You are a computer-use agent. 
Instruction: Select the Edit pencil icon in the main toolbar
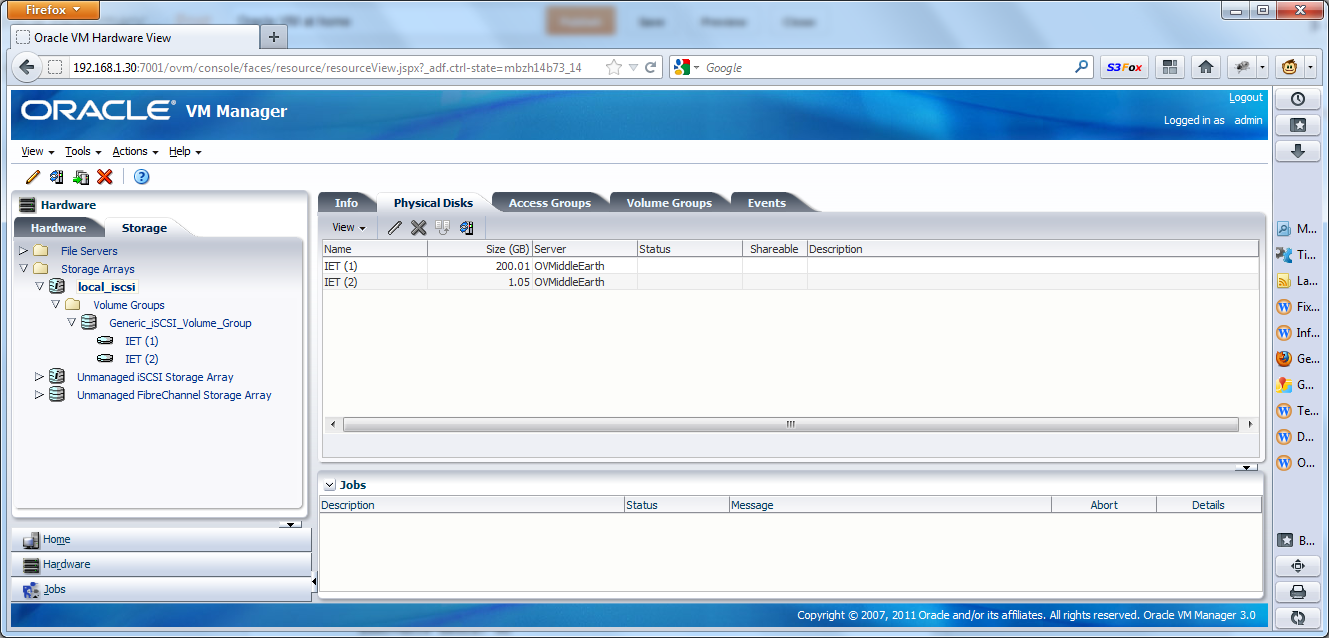pos(32,176)
